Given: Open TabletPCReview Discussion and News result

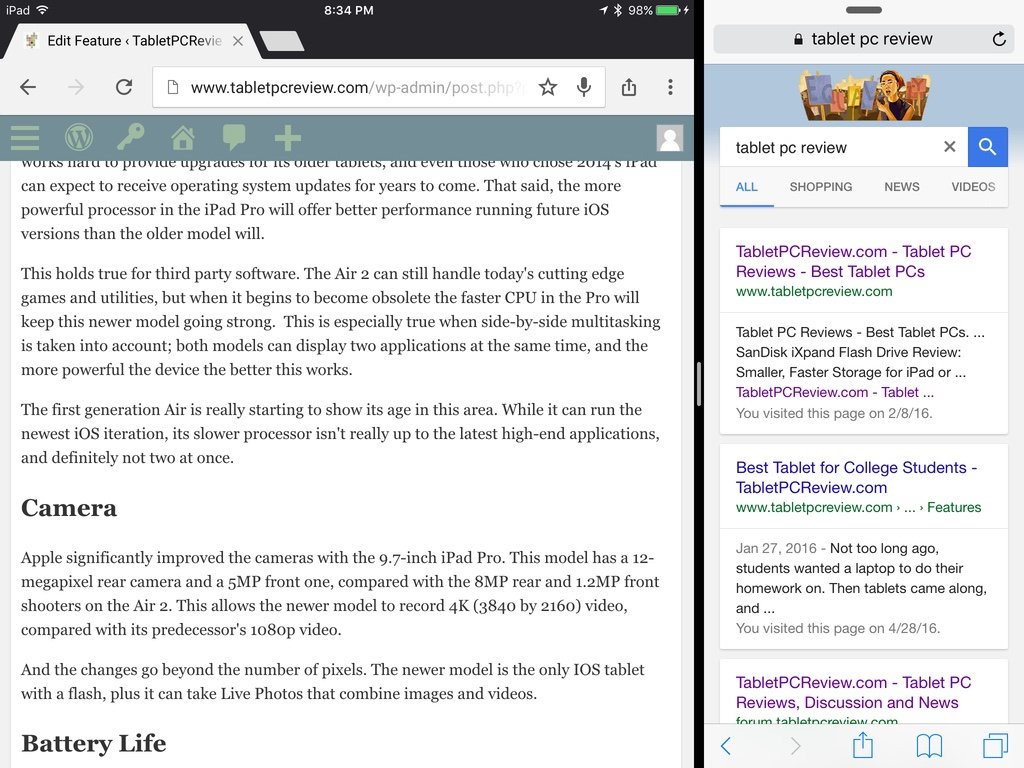Looking at the screenshot, I should (853, 692).
